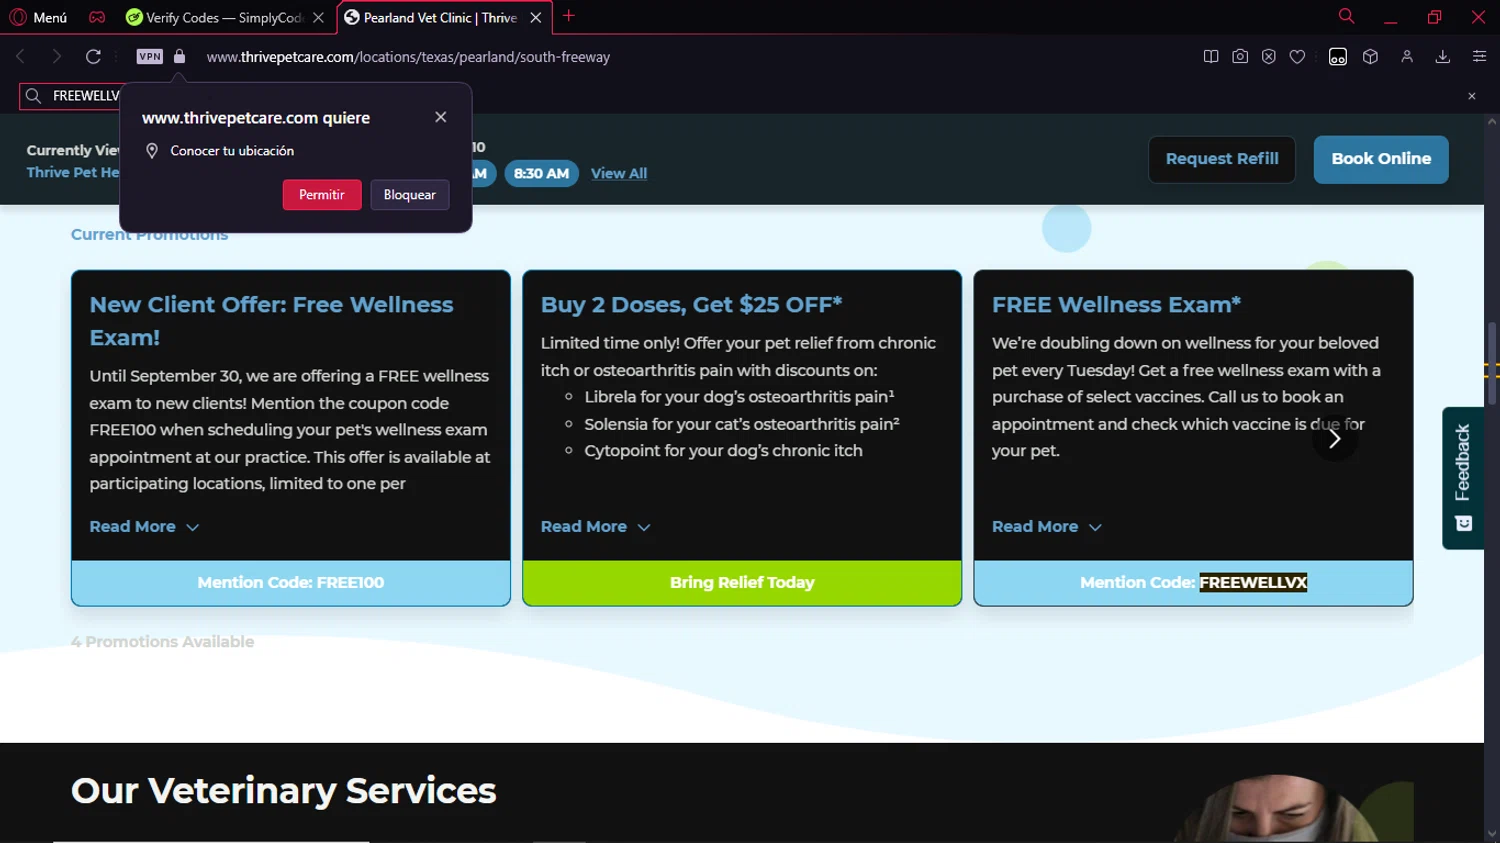Click Mention Code: FREEWELLVX banner
Viewport: 1500px width, 843px height.
[1193, 583]
